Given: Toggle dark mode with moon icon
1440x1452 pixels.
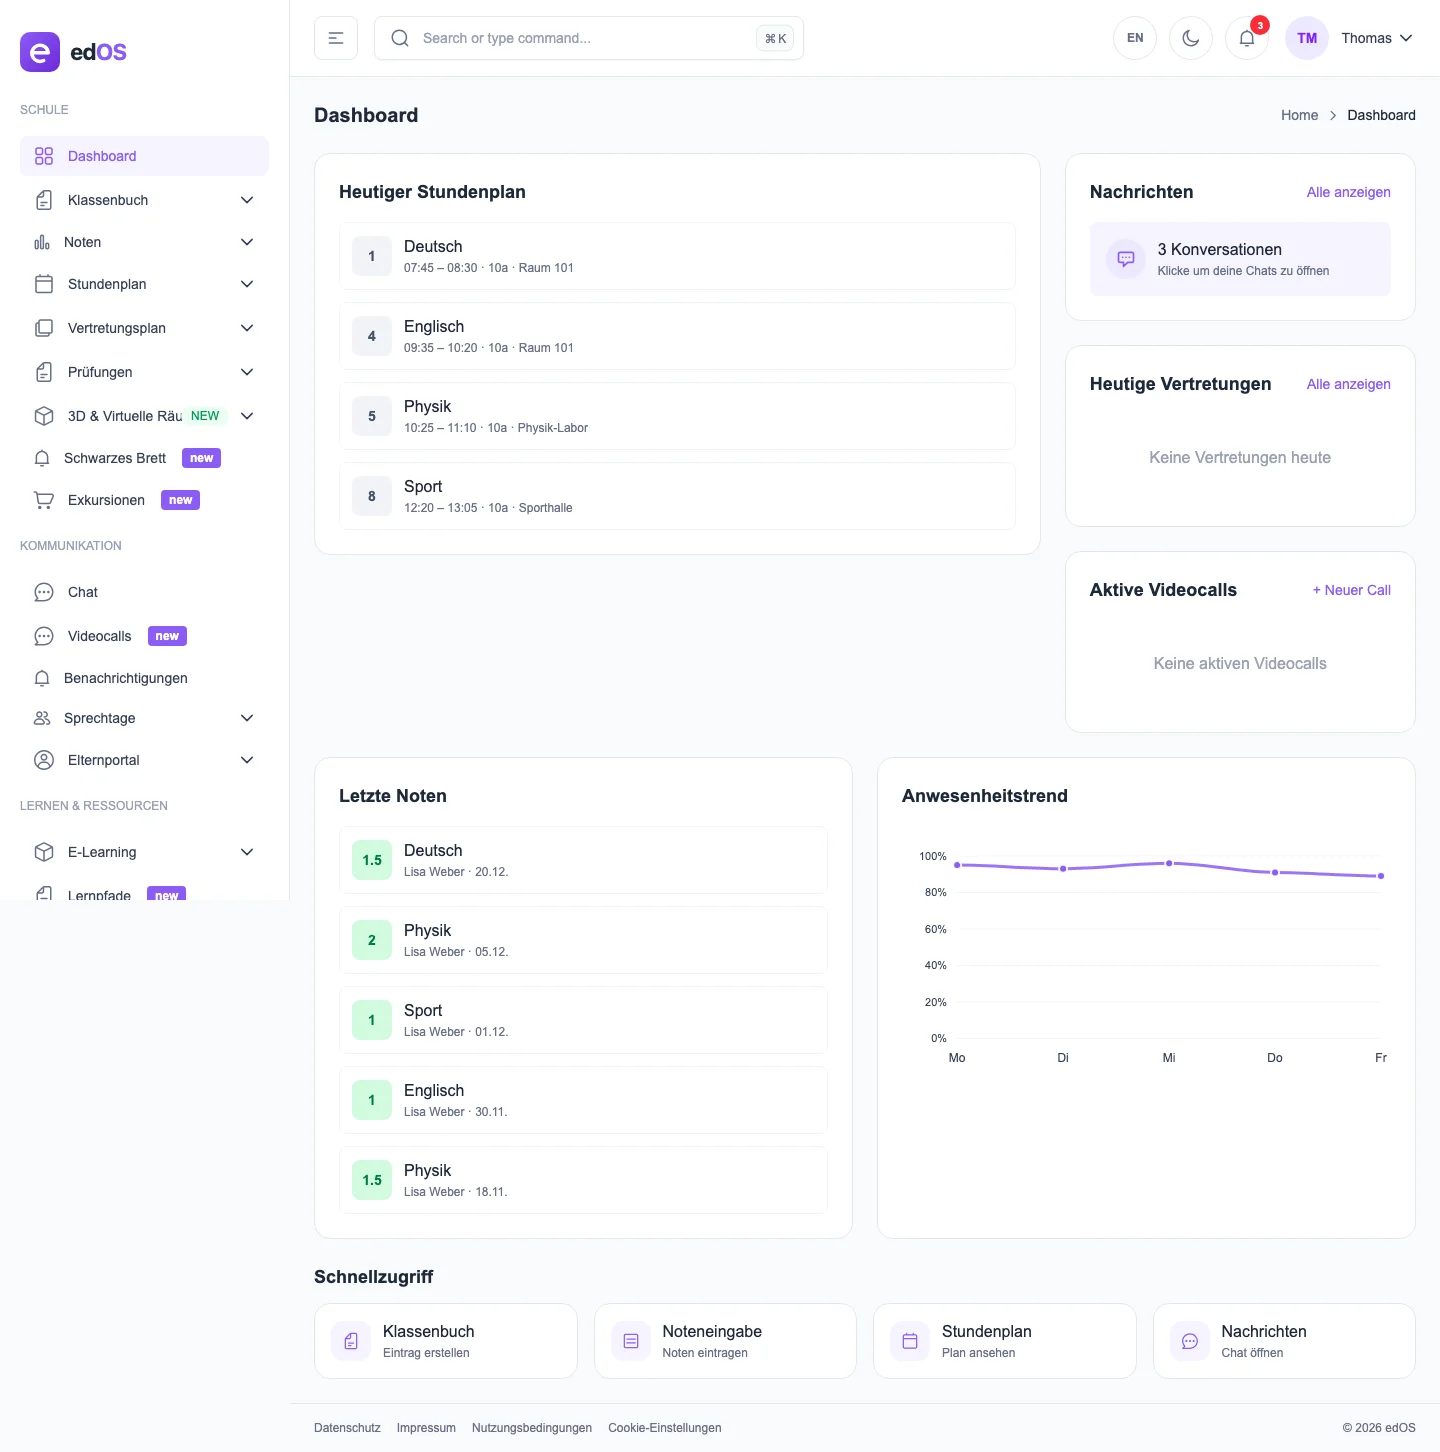Looking at the screenshot, I should pos(1190,38).
